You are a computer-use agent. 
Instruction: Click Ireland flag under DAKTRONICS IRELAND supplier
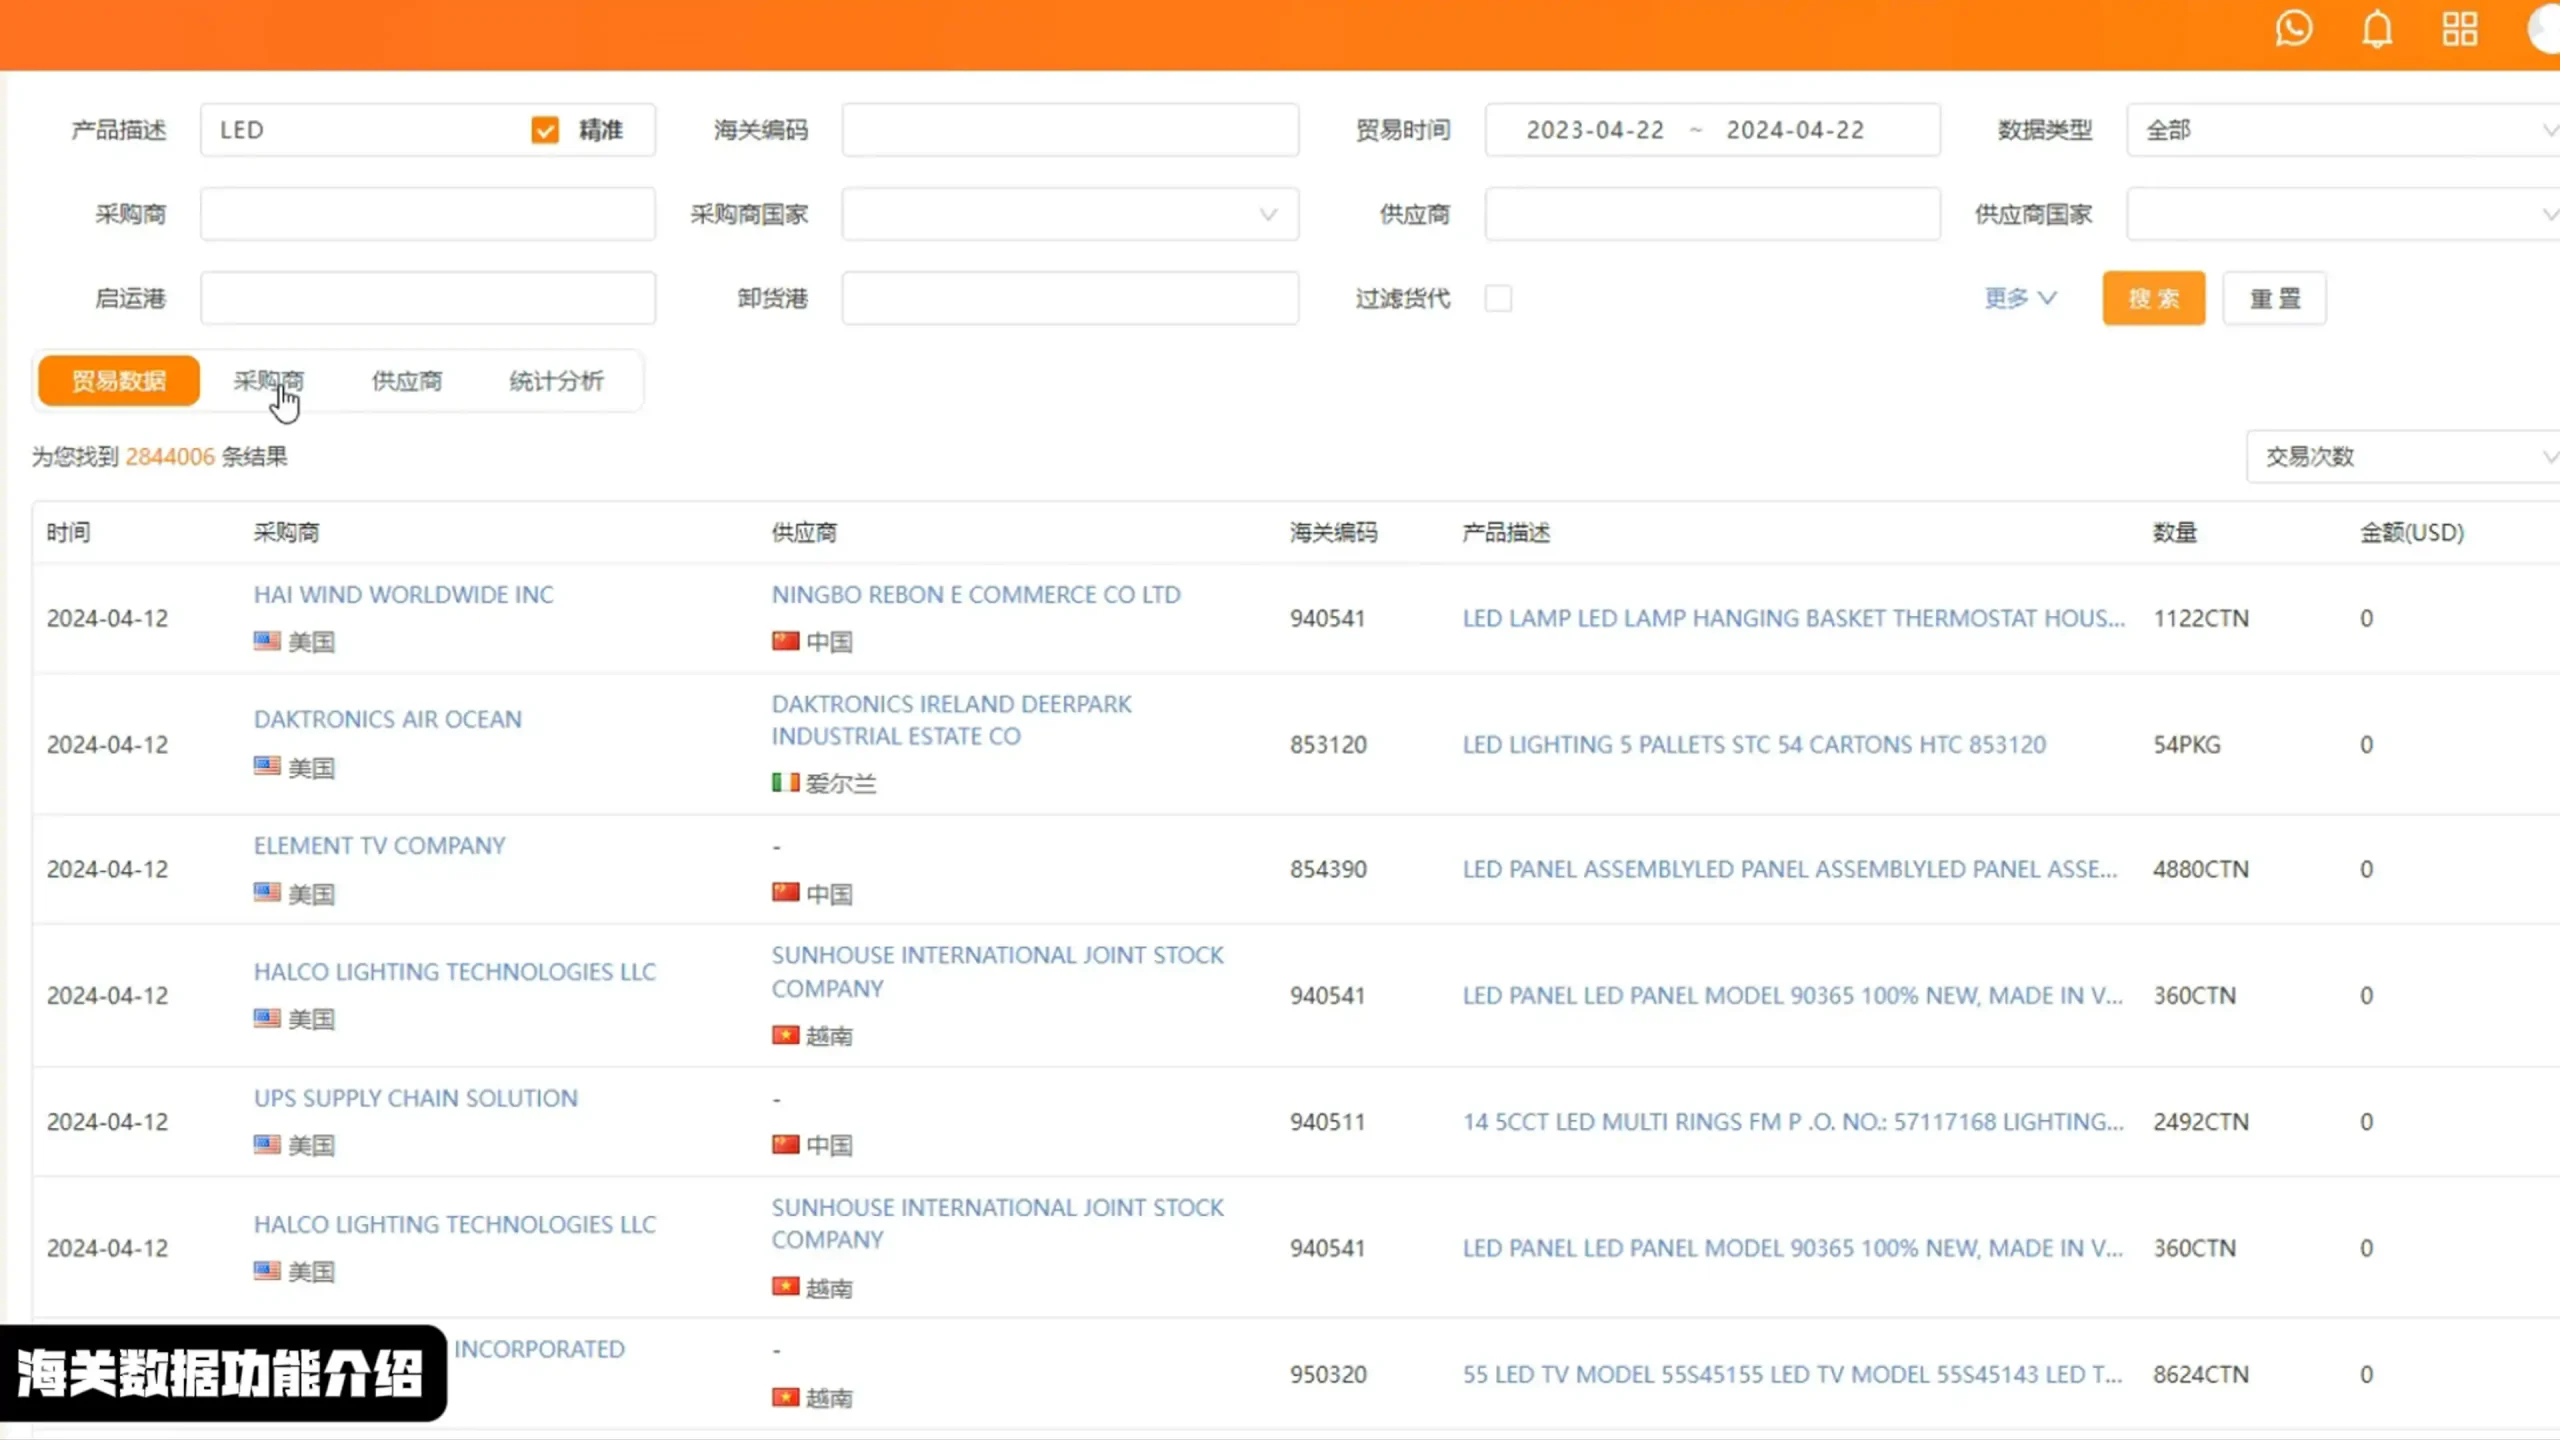tap(785, 783)
